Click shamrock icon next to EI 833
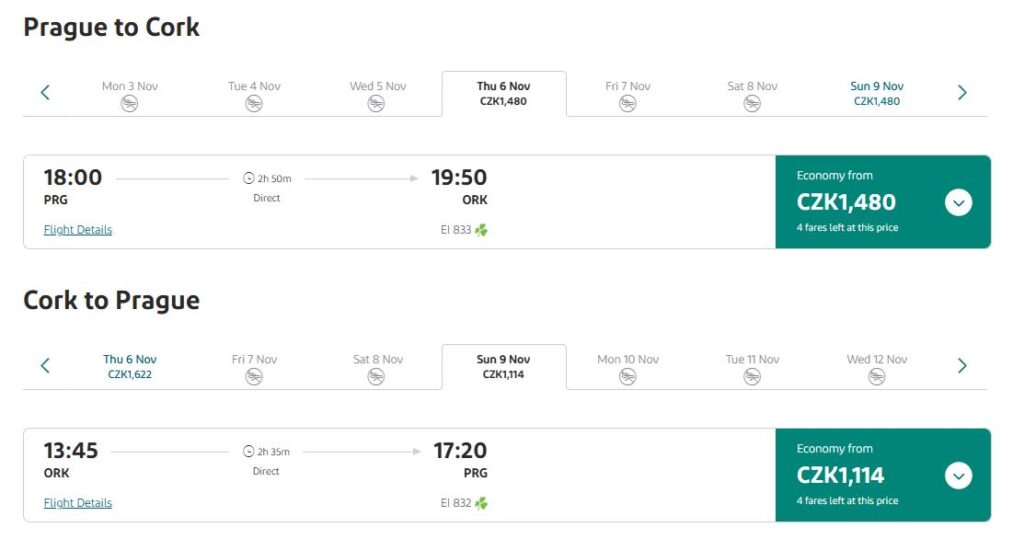The width and height of the screenshot is (1024, 539). [x=482, y=230]
